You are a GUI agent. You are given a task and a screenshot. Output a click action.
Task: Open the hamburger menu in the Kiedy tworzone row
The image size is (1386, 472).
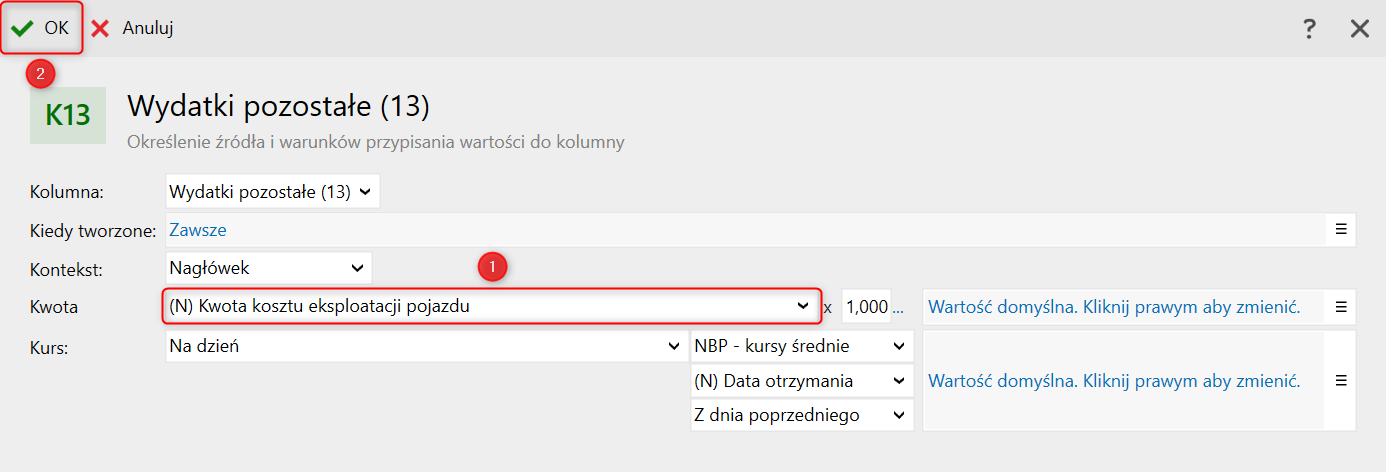[x=1341, y=229]
